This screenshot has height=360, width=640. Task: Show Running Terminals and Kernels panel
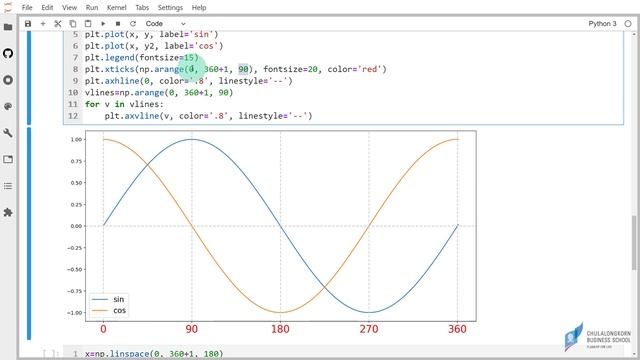[8, 80]
